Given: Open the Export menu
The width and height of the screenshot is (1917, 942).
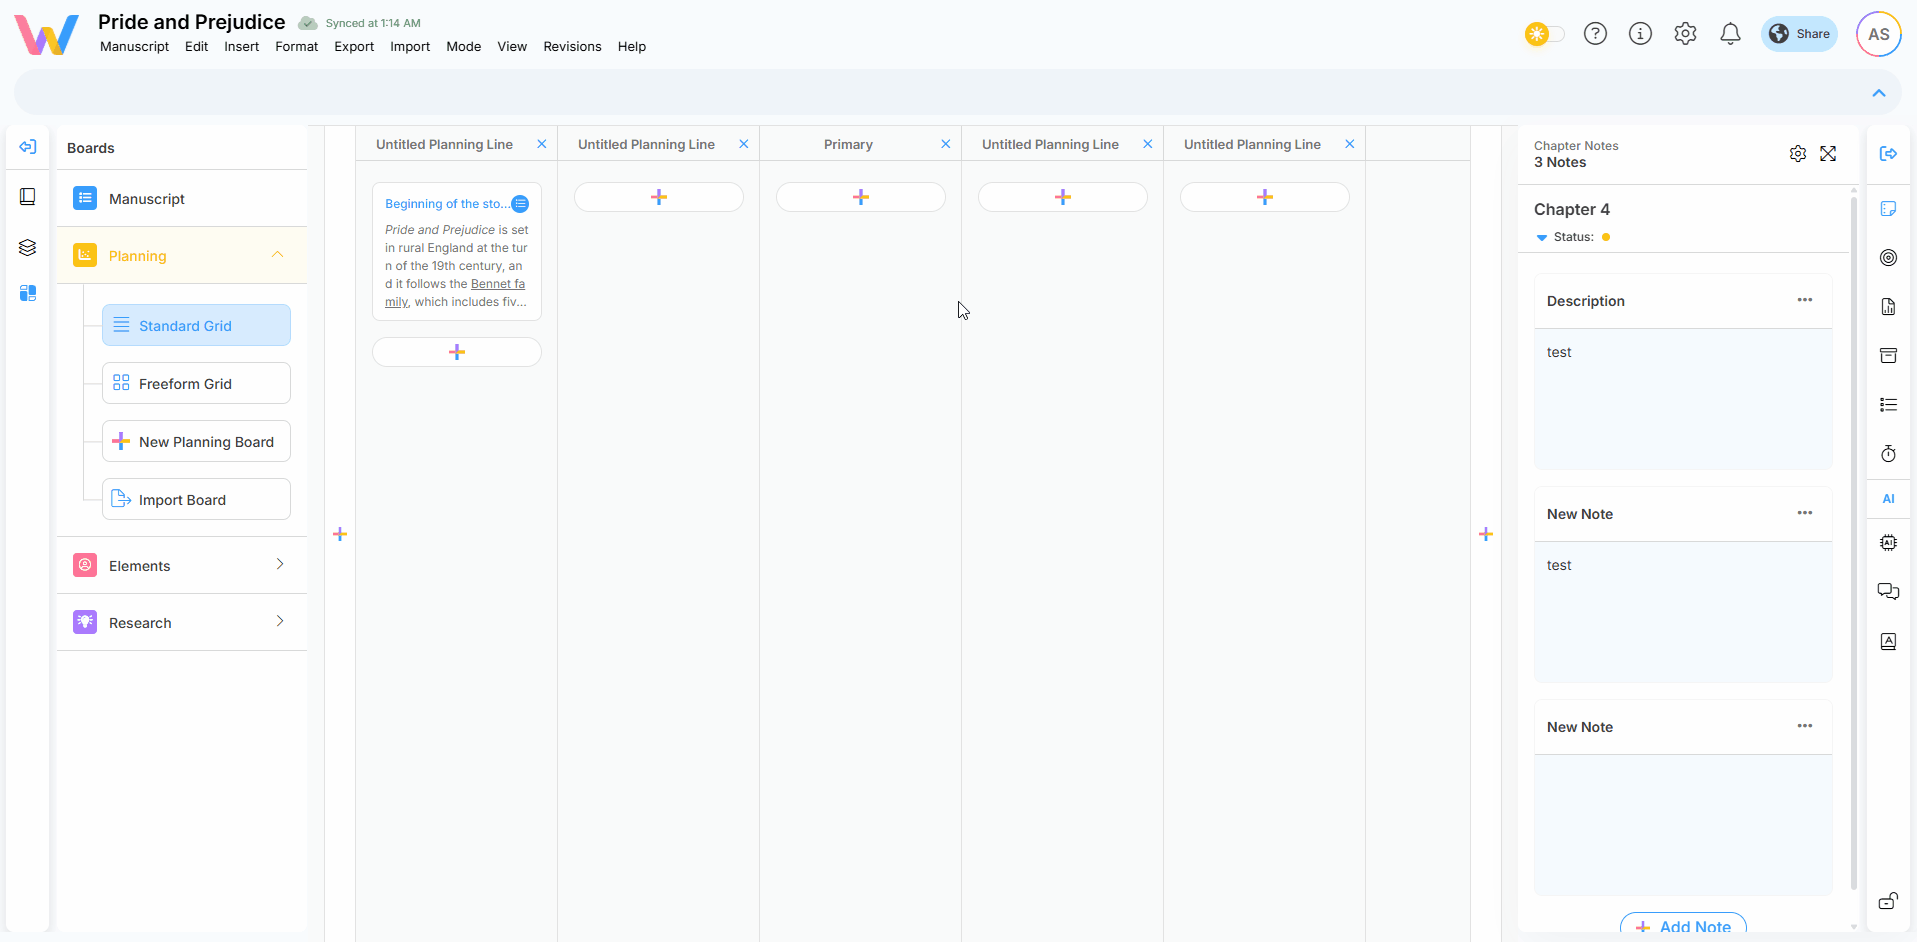Looking at the screenshot, I should pyautogui.click(x=354, y=47).
